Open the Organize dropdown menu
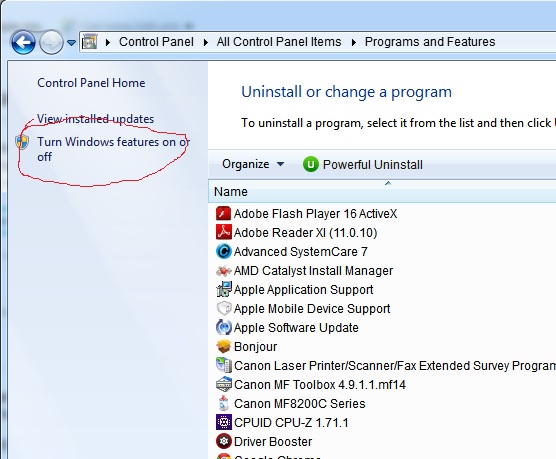This screenshot has height=459, width=556. pos(253,164)
